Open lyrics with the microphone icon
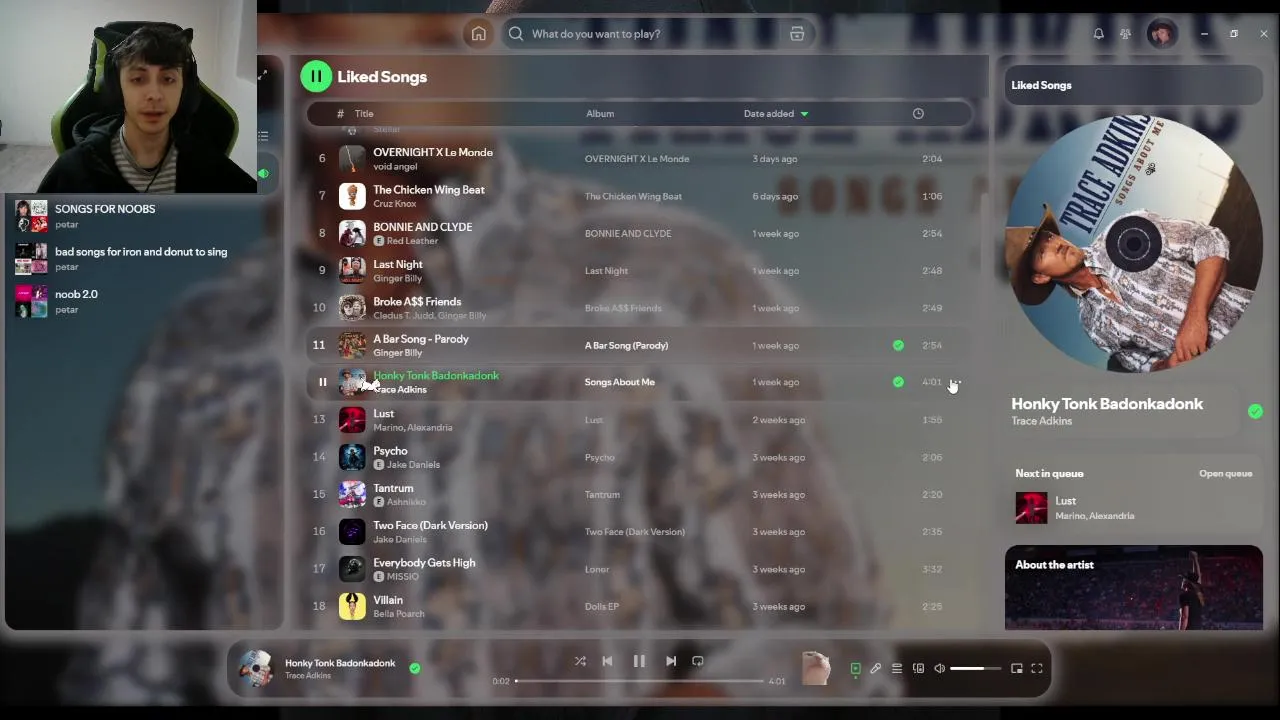Viewport: 1280px width, 720px height. click(876, 669)
